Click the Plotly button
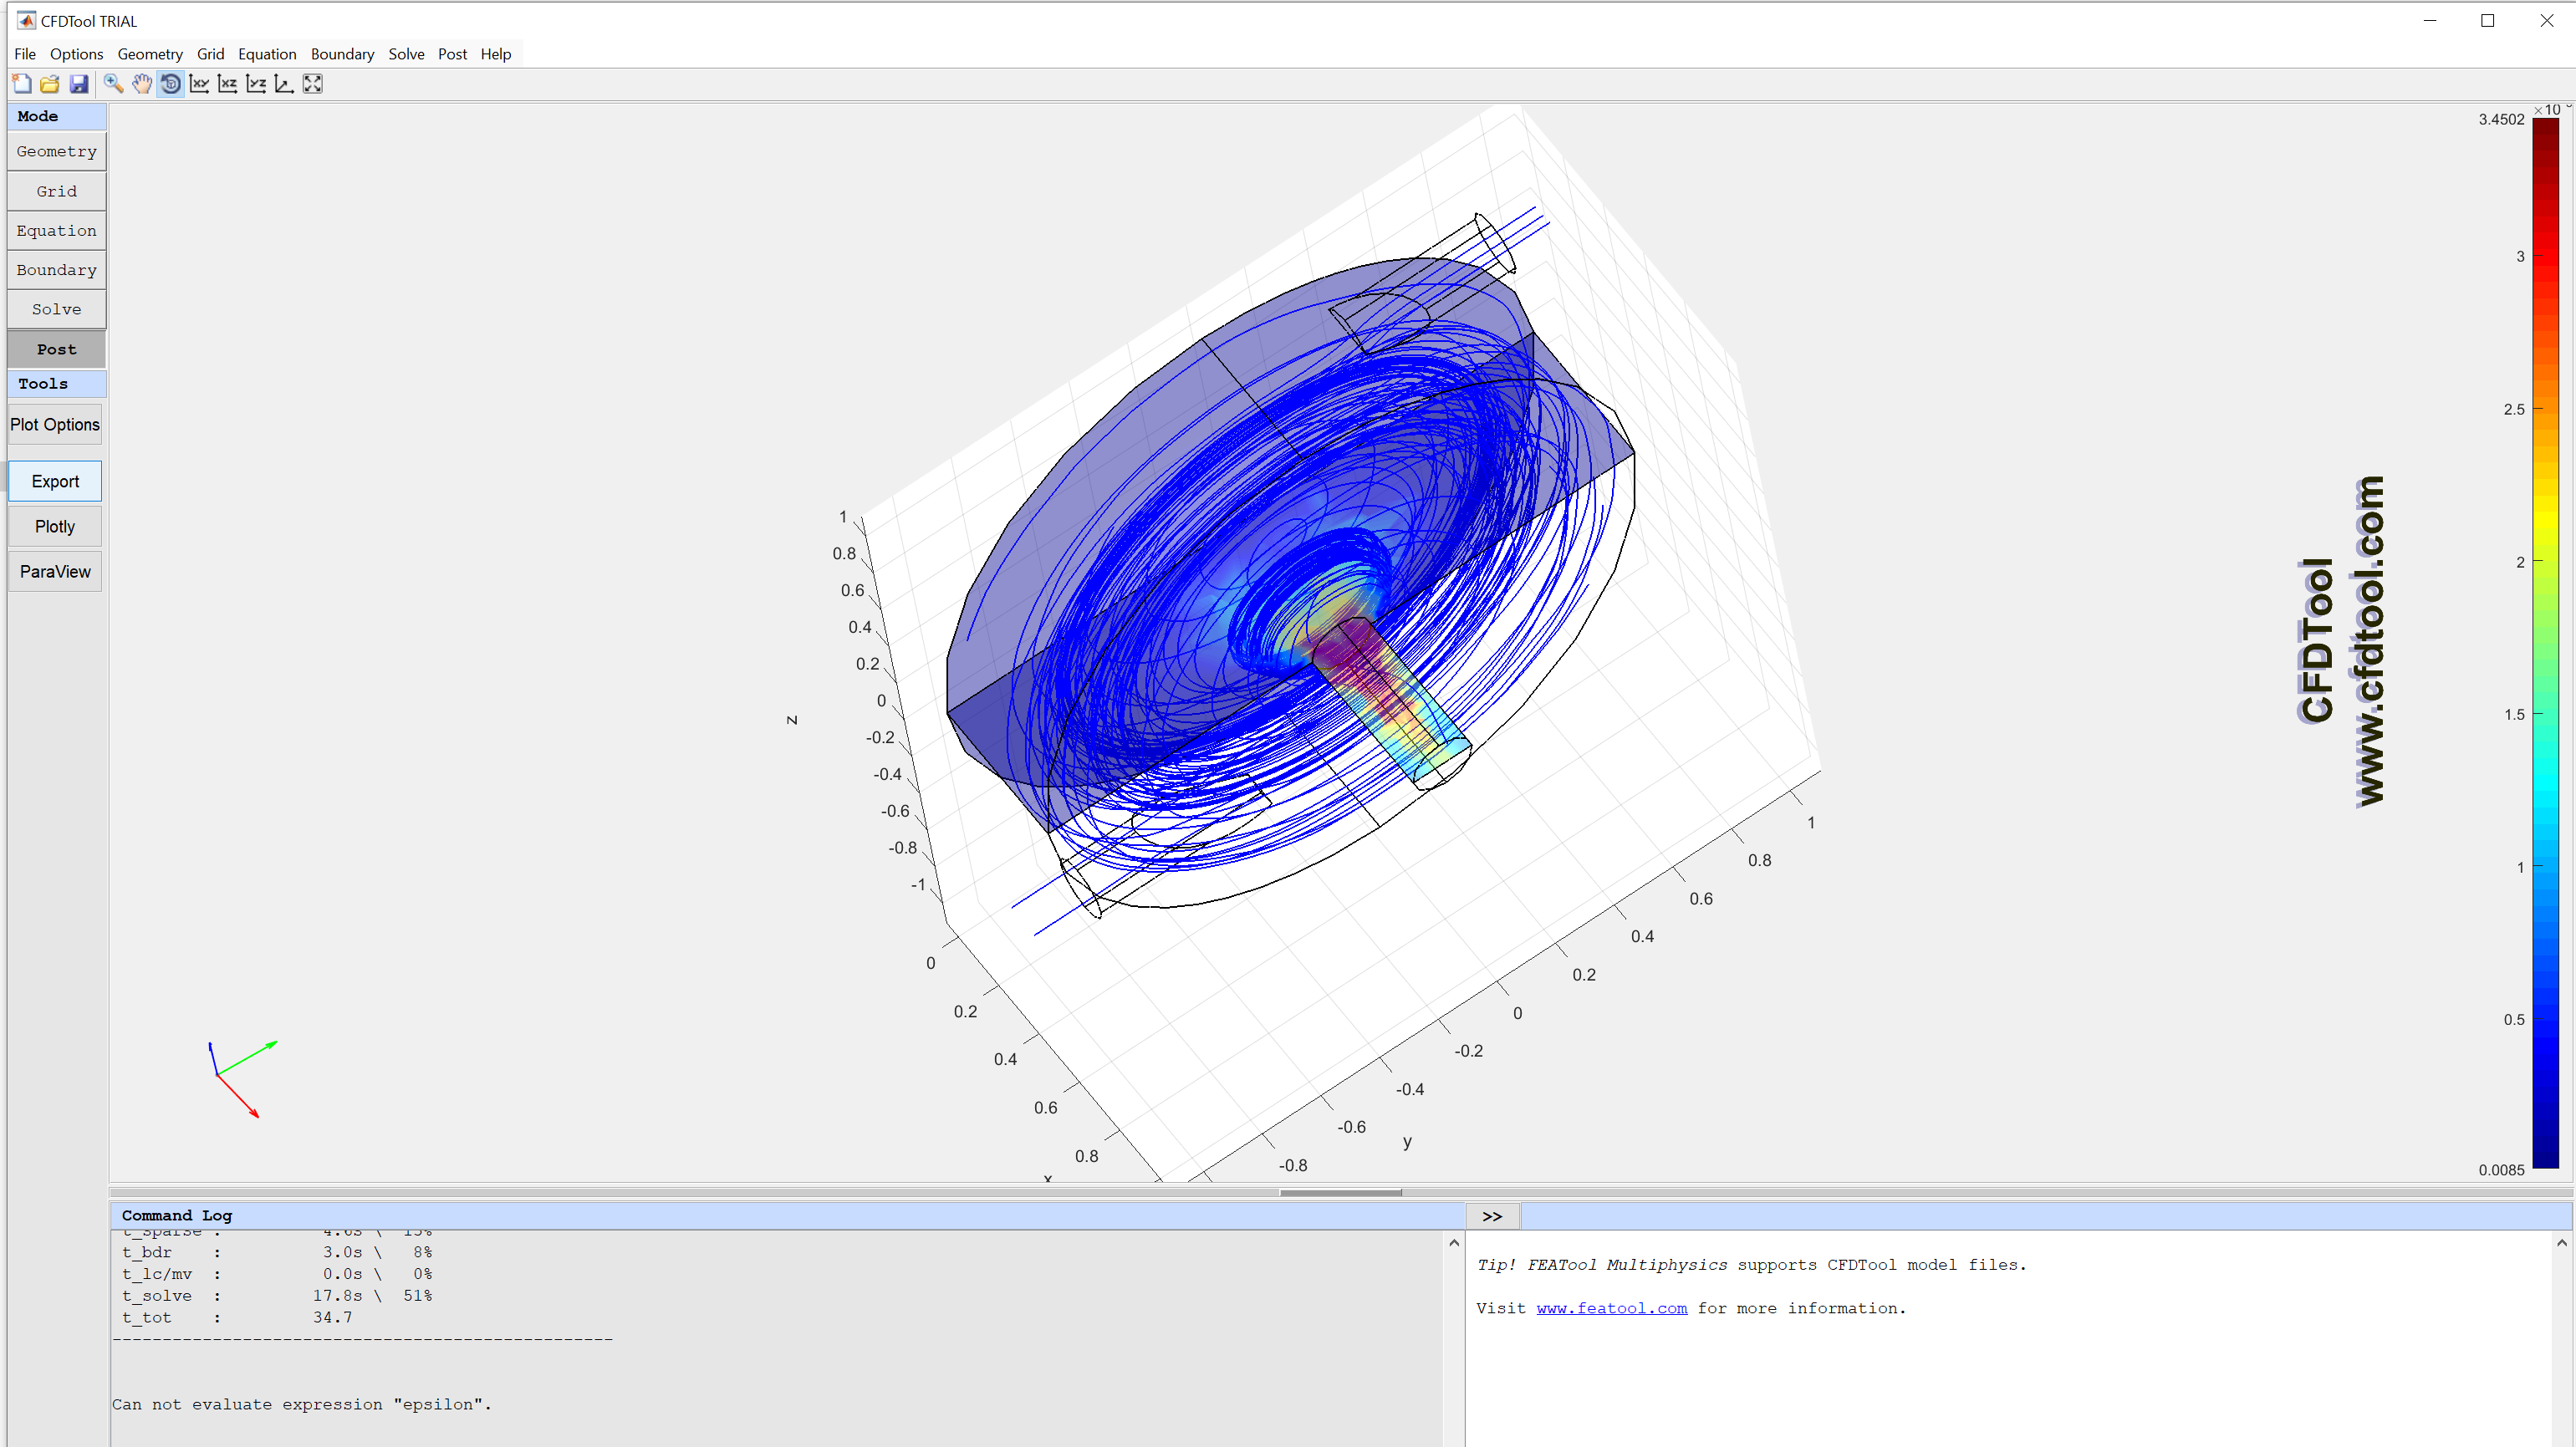Viewport: 2576px width, 1447px height. [x=55, y=526]
